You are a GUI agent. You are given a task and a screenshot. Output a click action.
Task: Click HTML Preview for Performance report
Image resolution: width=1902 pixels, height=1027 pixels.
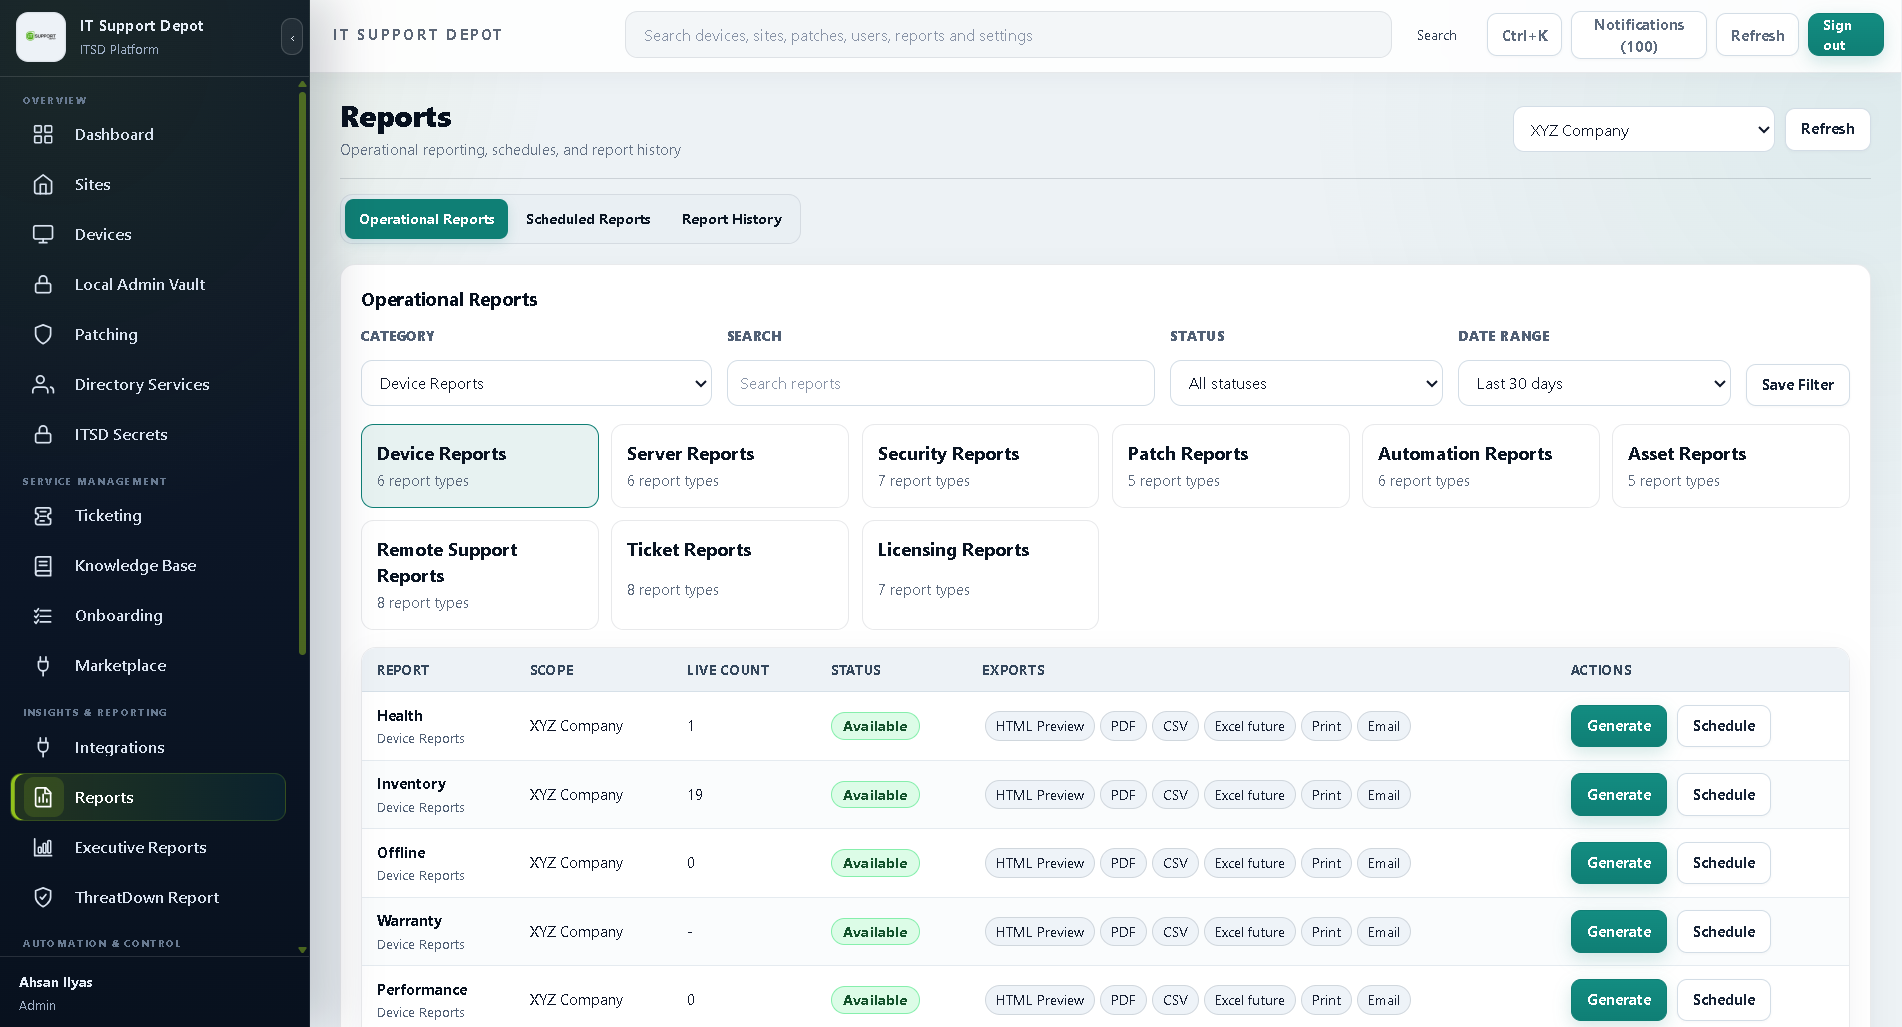tap(1039, 1000)
